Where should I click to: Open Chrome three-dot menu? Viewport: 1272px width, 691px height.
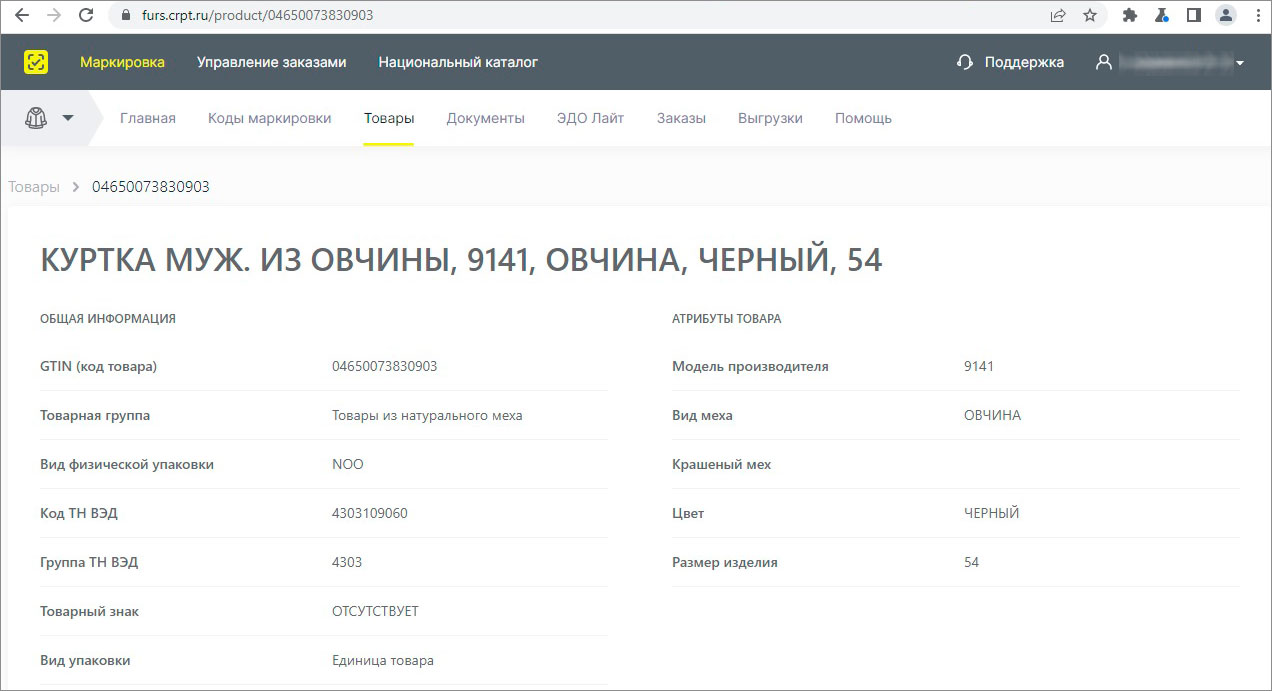click(x=1257, y=16)
